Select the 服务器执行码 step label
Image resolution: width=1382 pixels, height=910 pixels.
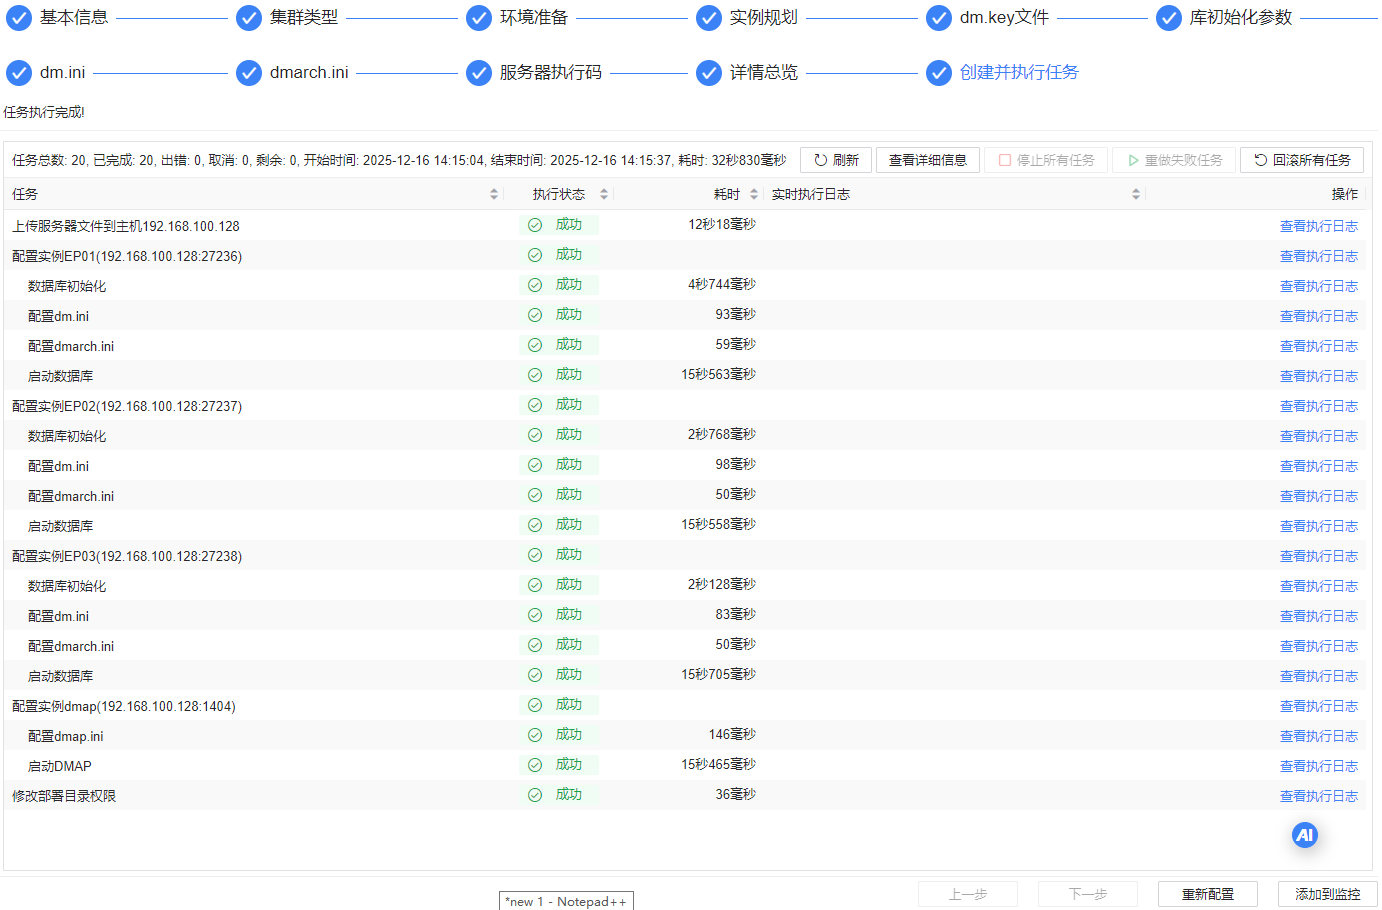[551, 73]
